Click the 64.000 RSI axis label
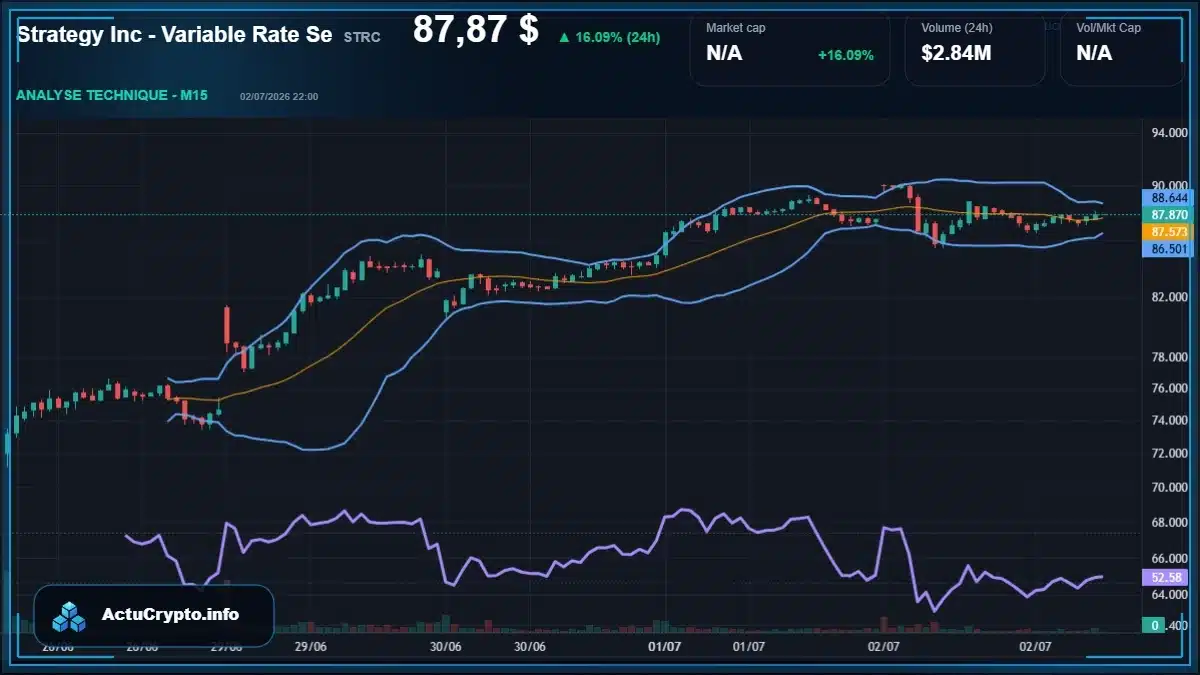 1169,594
